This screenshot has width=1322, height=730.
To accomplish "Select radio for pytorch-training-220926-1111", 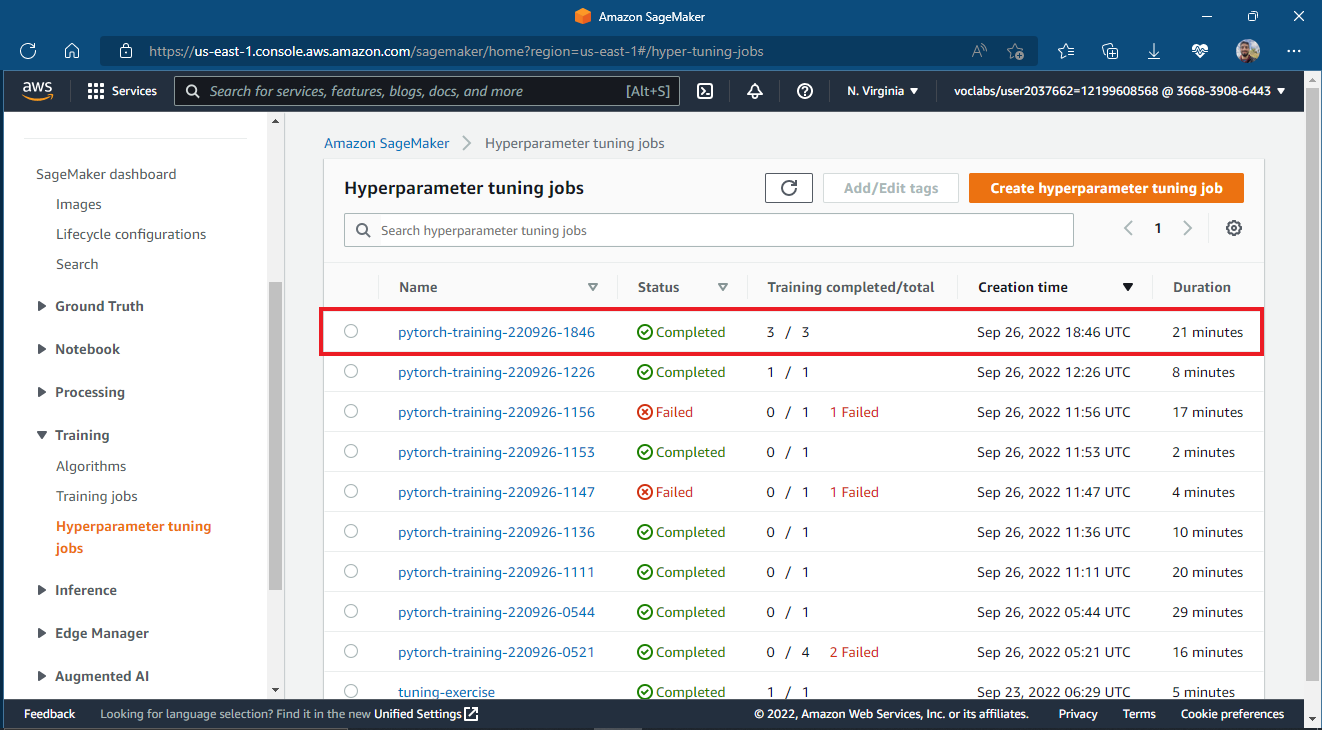I will pos(351,571).
